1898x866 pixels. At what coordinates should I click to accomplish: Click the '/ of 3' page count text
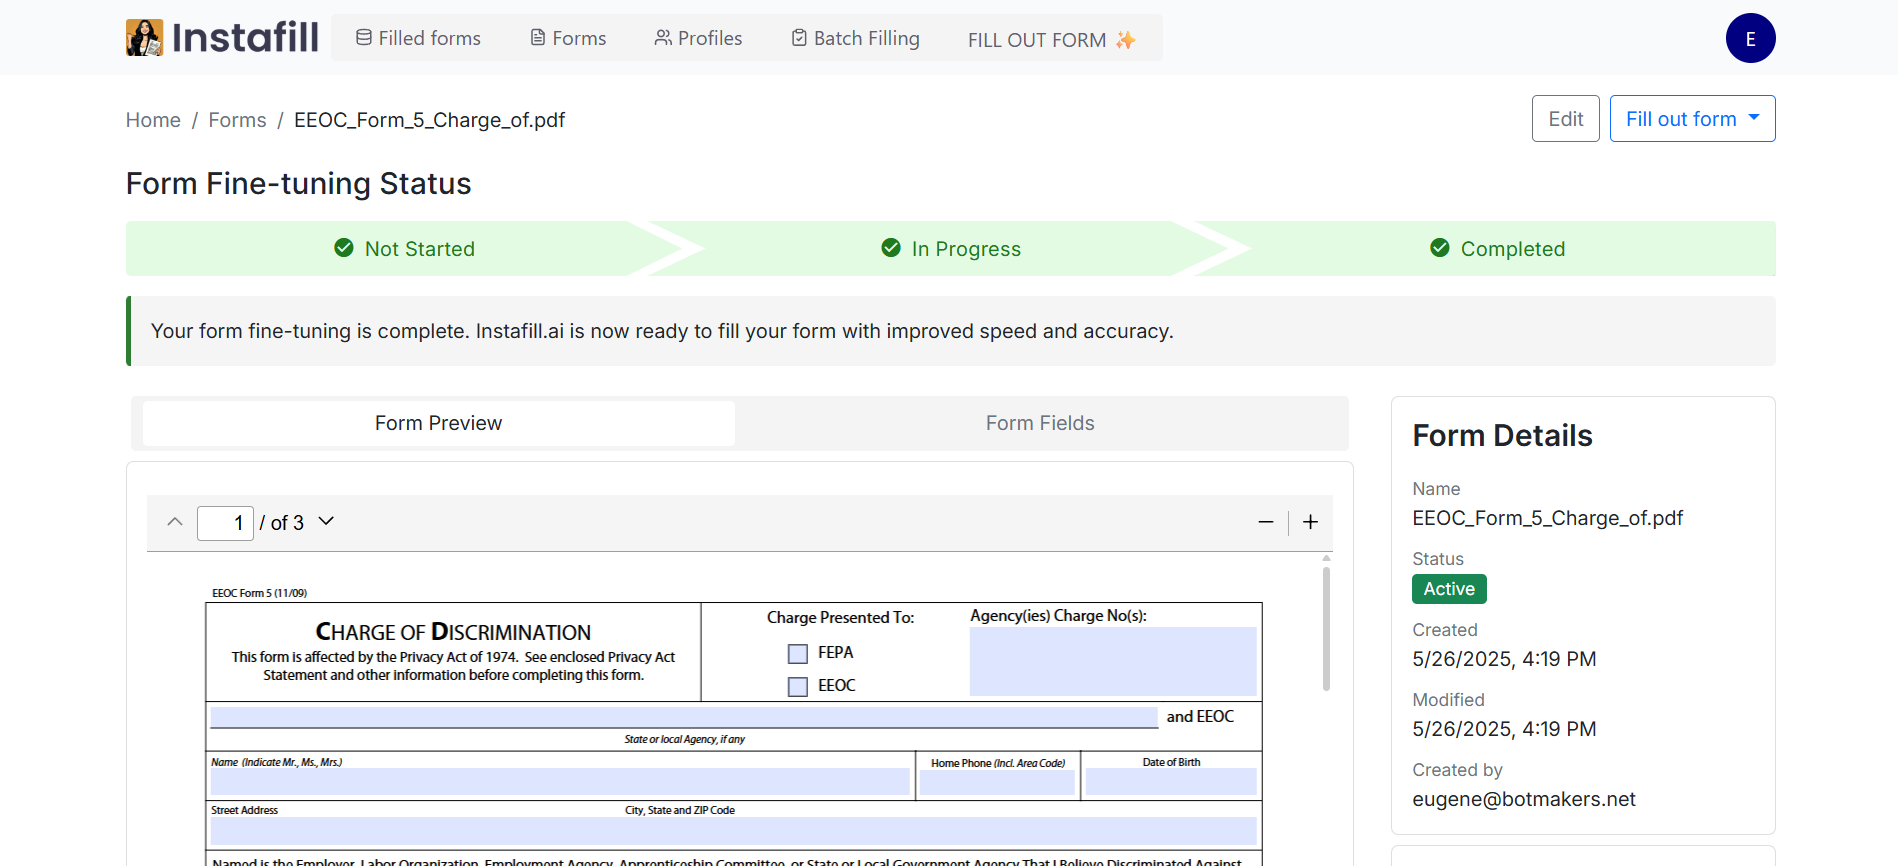tap(281, 523)
